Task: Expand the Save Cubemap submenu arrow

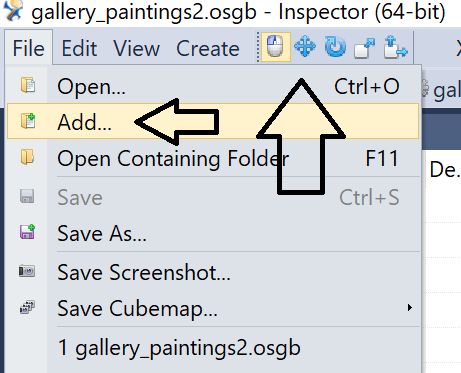Action: [x=410, y=307]
